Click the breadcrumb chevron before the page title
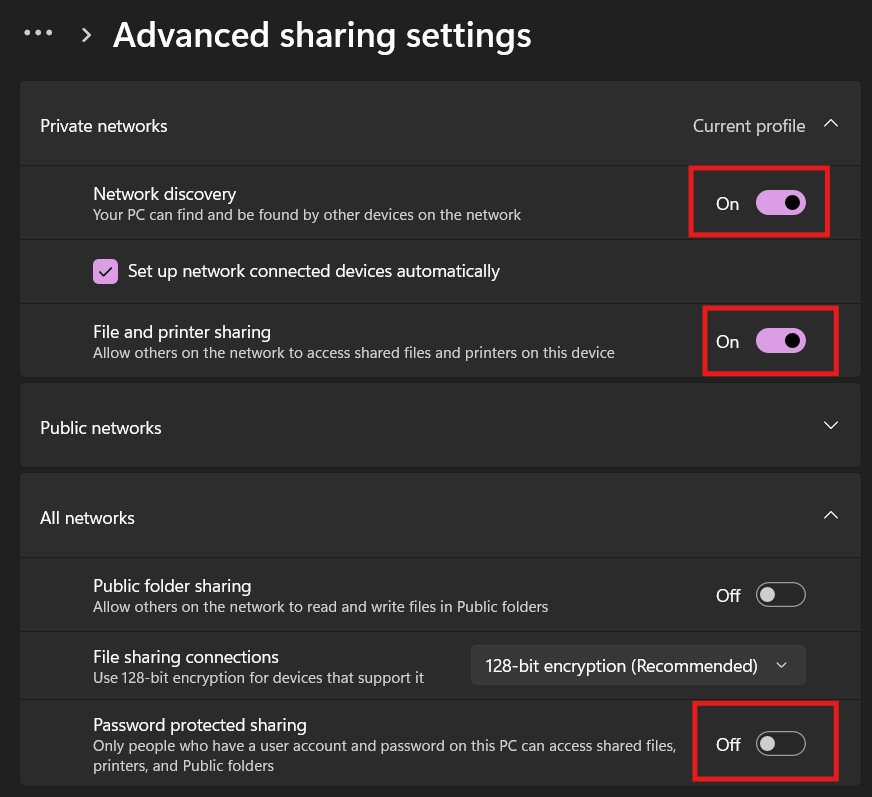Viewport: 872px width, 797px height. coord(87,35)
